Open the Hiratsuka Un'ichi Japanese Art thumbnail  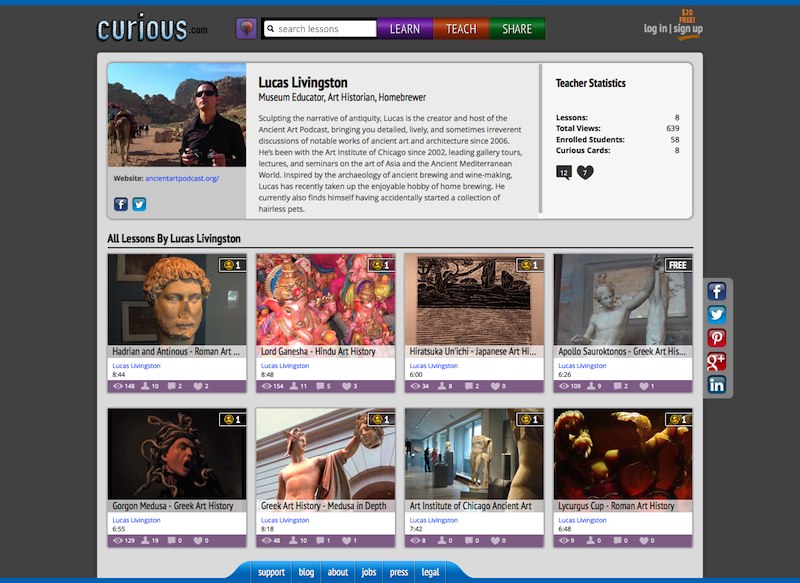pos(474,300)
